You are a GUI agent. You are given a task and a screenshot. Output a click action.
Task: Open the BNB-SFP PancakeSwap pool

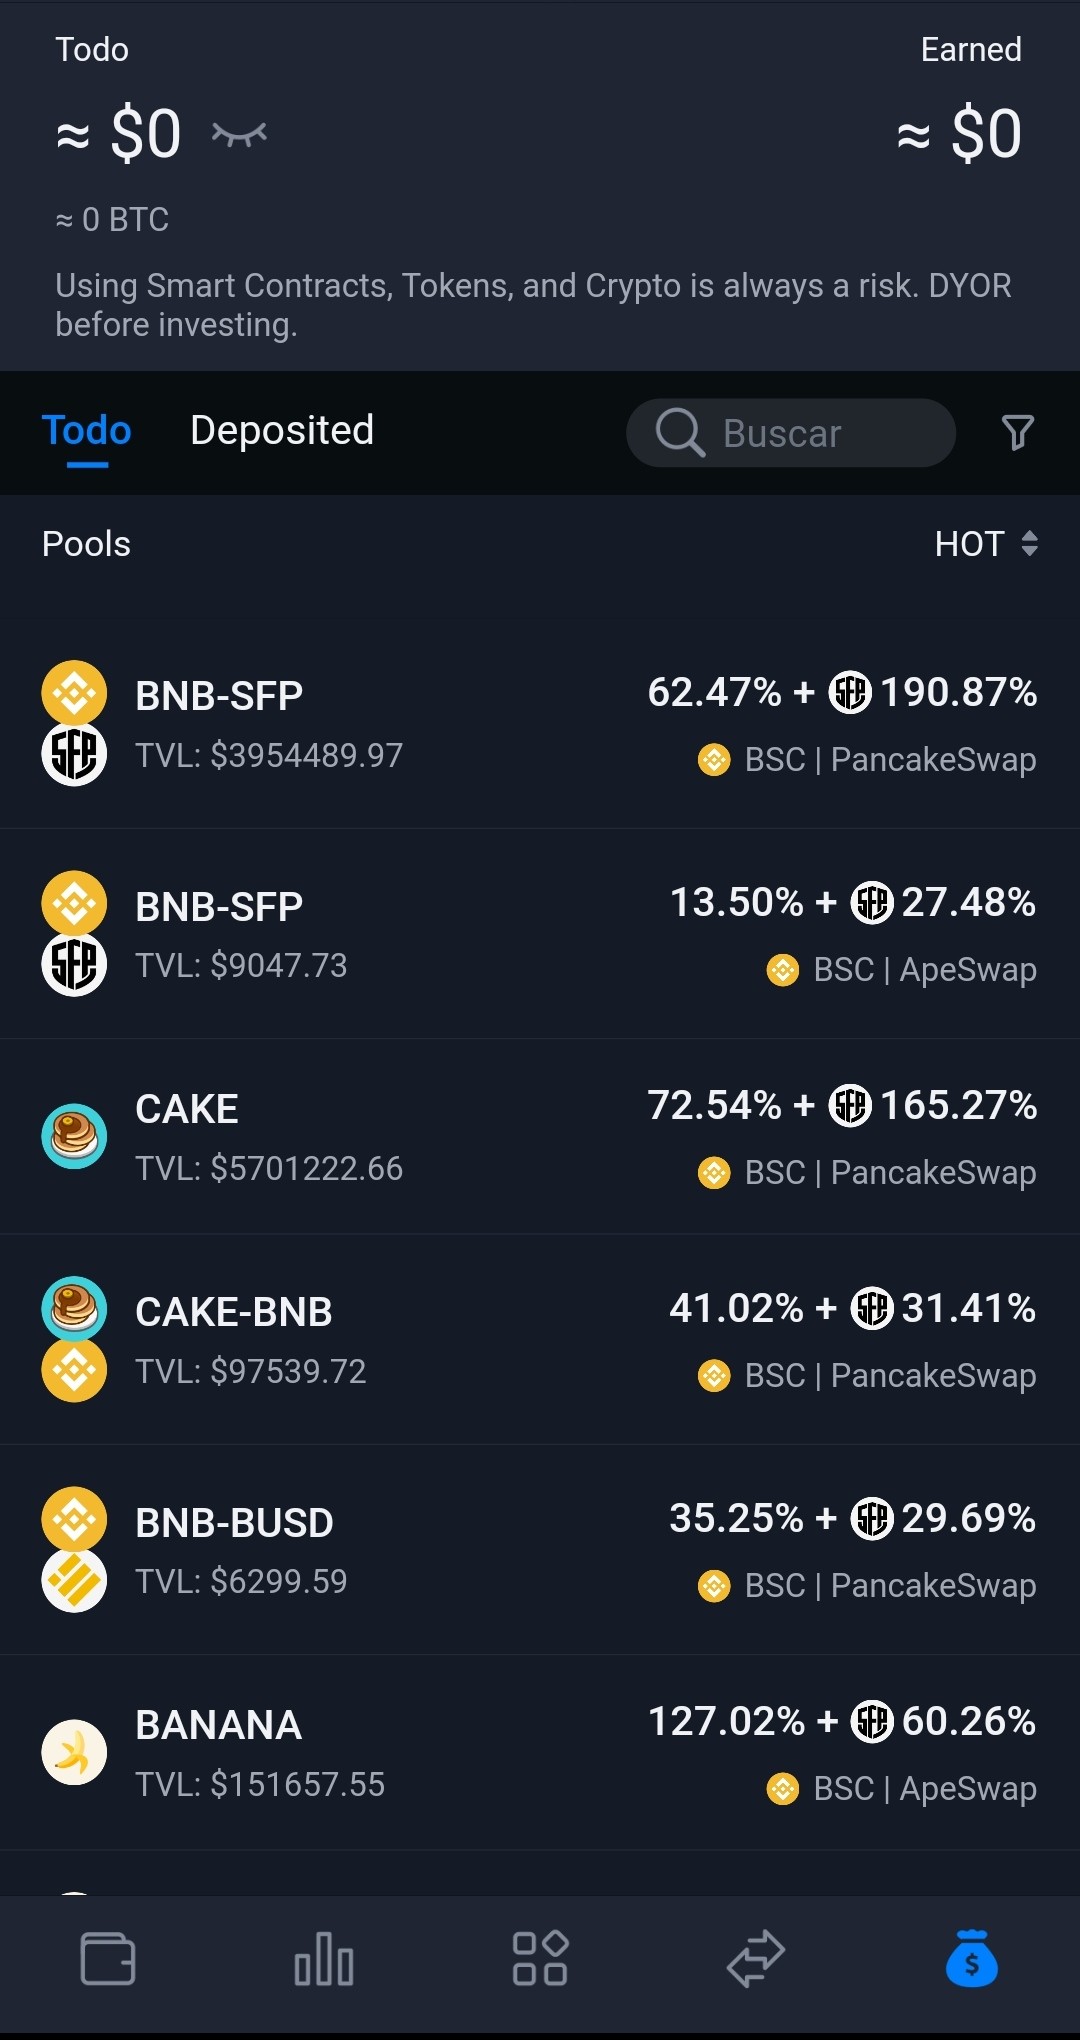pyautogui.click(x=540, y=724)
